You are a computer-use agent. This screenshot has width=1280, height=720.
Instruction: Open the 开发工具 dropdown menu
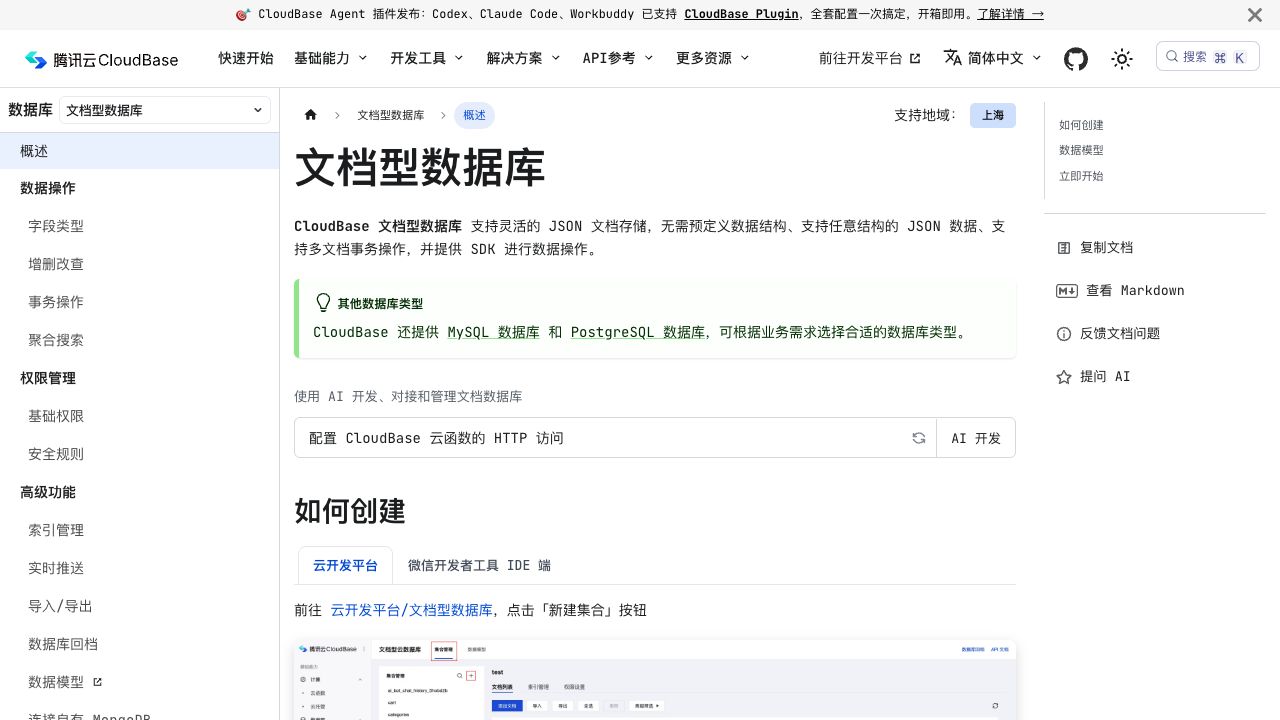427,58
